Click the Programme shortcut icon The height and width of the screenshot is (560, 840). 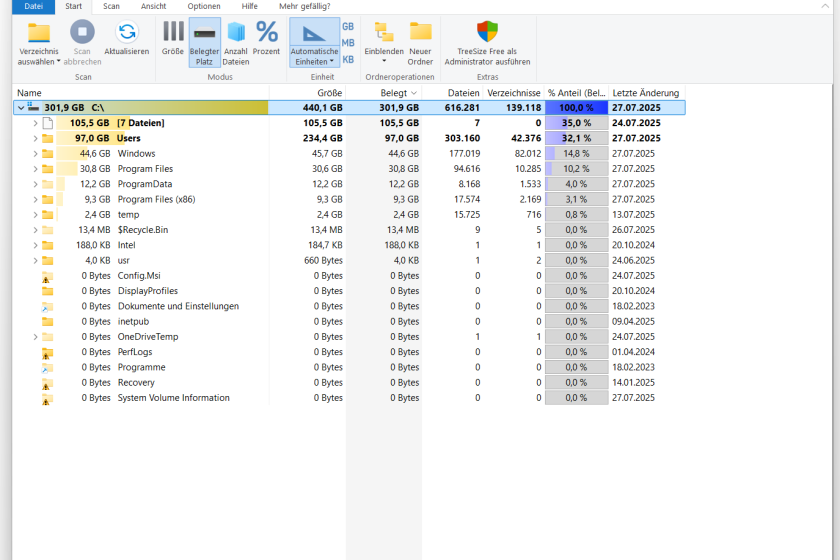coord(47,368)
